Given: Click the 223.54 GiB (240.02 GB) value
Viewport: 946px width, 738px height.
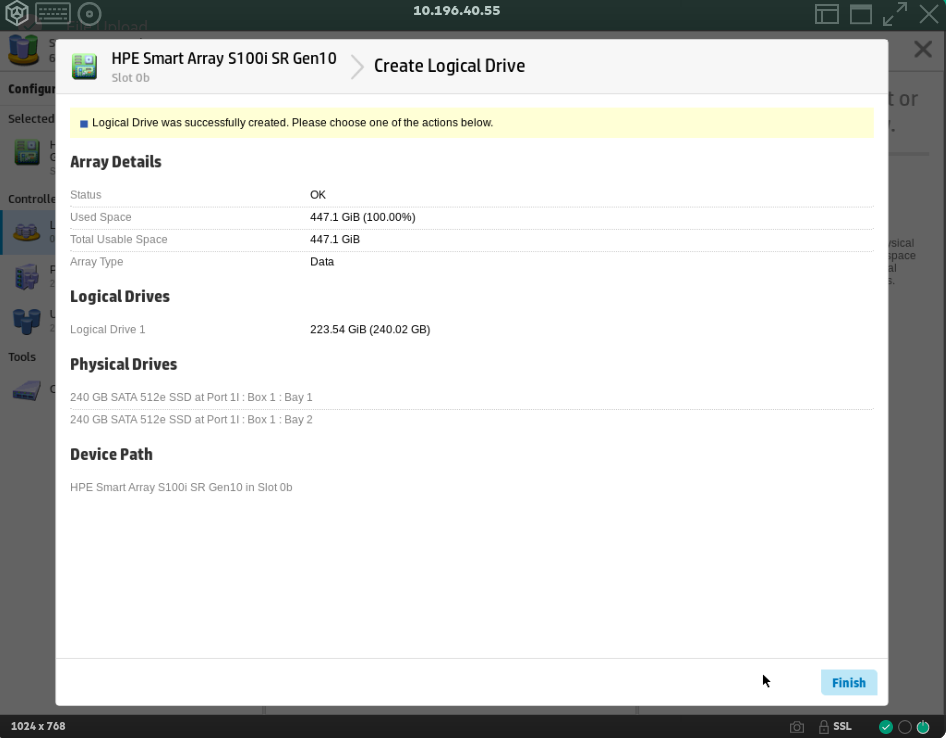Looking at the screenshot, I should click(370, 329).
